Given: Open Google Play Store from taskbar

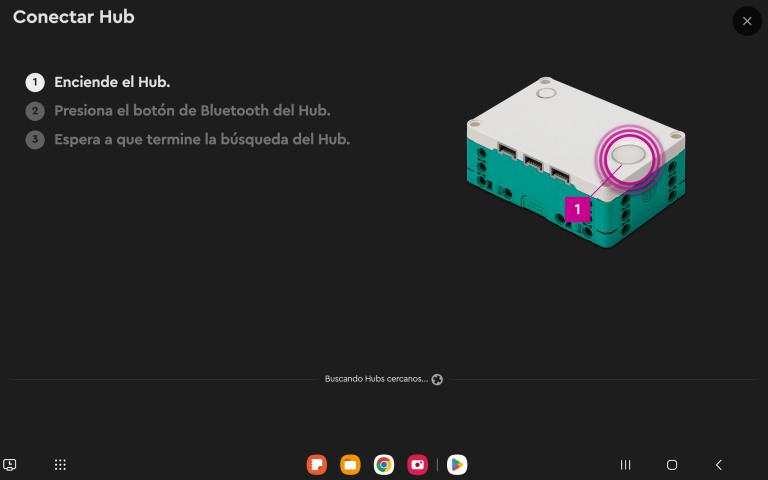Looking at the screenshot, I should [457, 464].
